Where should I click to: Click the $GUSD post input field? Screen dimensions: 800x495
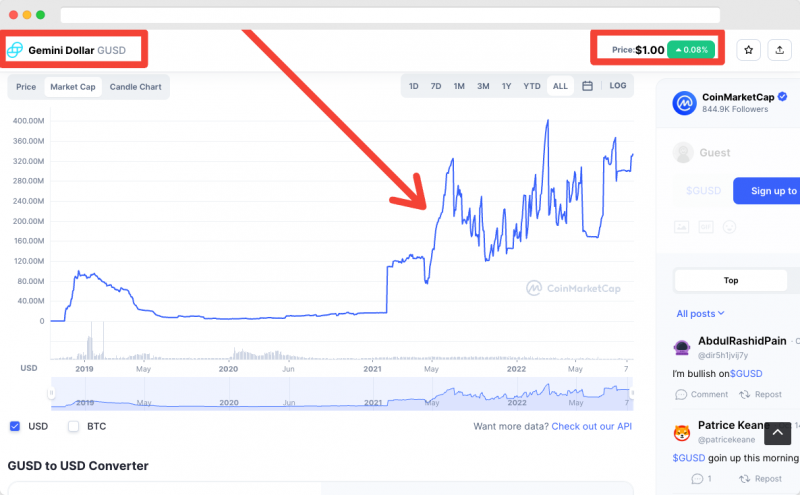coord(703,191)
